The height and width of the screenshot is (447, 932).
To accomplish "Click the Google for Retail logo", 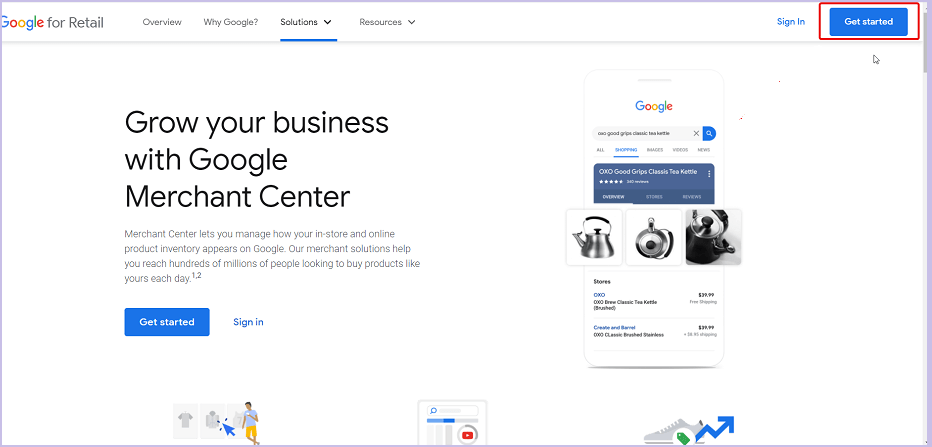I will (x=52, y=23).
